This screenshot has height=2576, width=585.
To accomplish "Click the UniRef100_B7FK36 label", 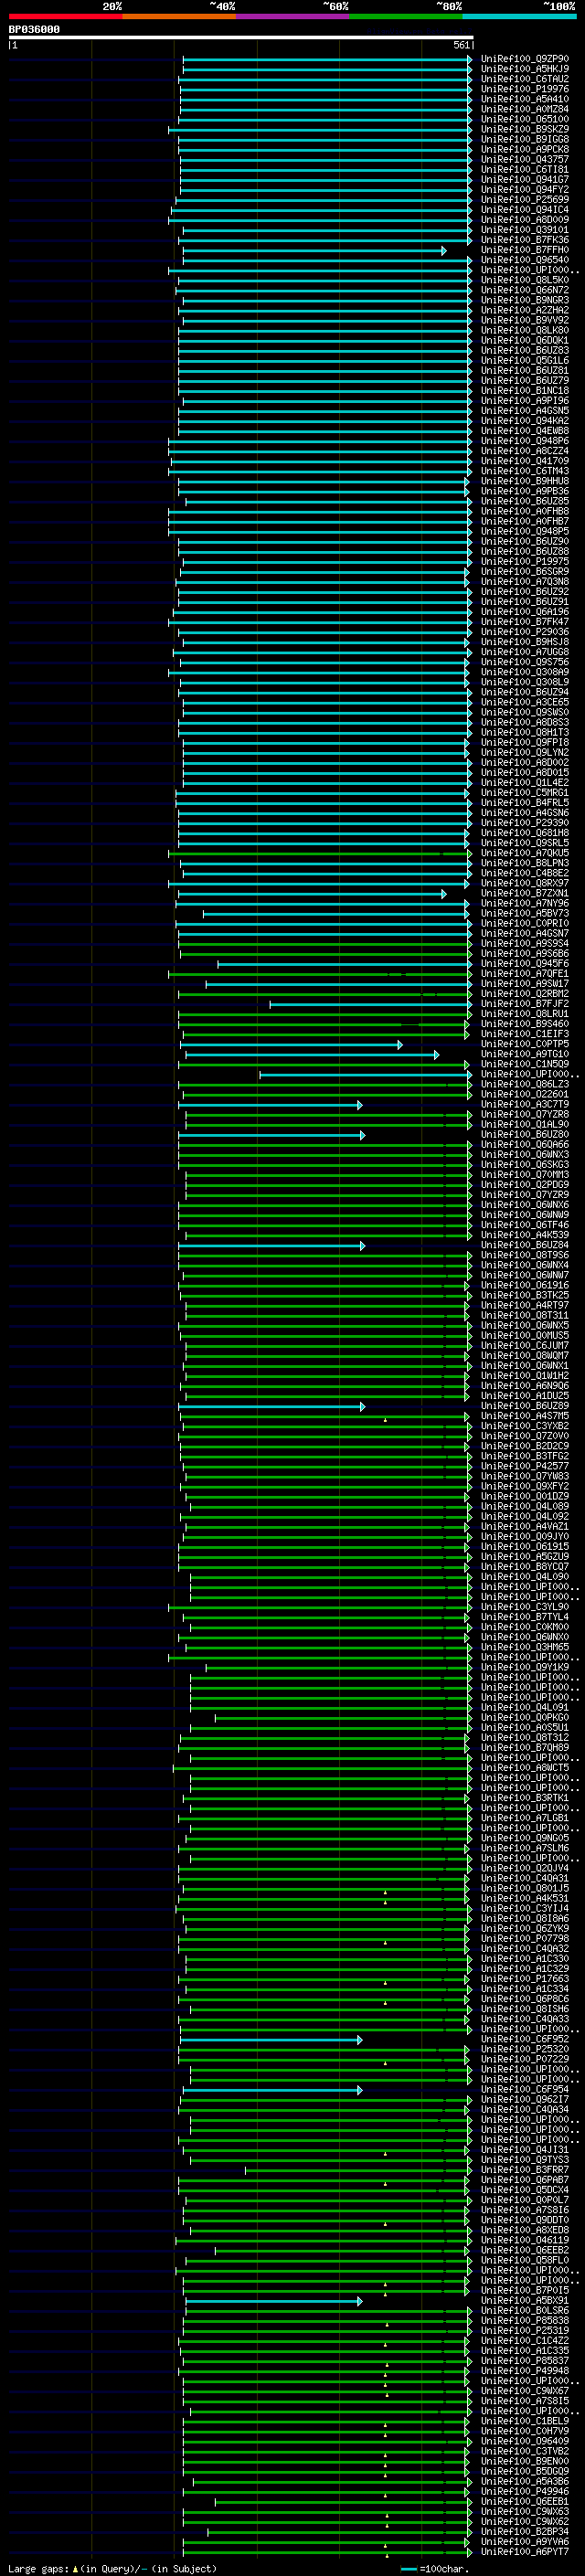I will [x=524, y=240].
